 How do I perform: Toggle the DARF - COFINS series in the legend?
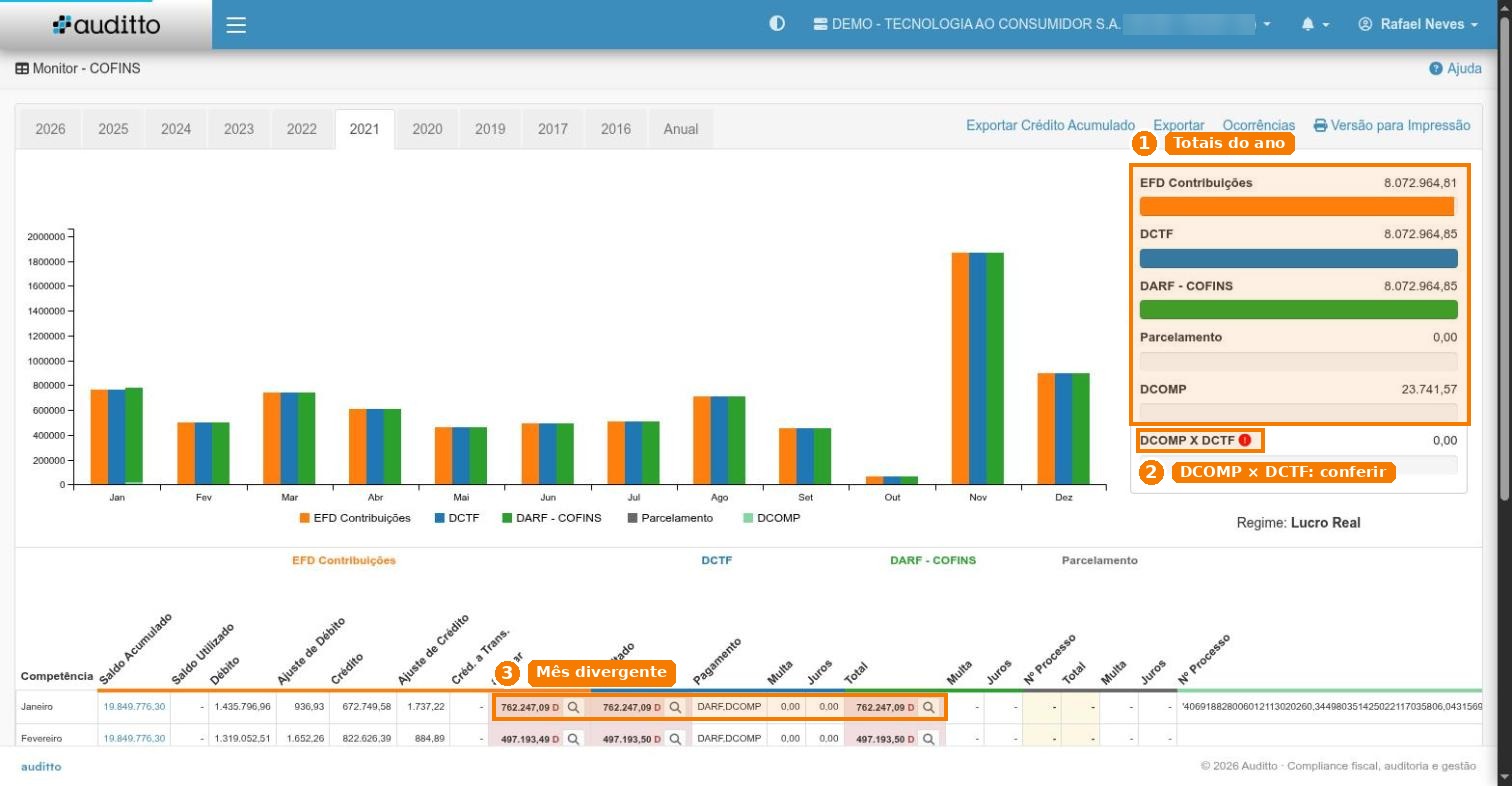pyautogui.click(x=551, y=518)
